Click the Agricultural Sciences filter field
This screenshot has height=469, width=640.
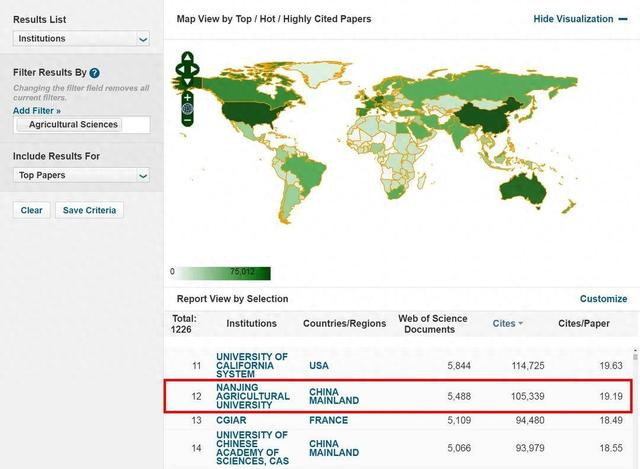(x=82, y=125)
